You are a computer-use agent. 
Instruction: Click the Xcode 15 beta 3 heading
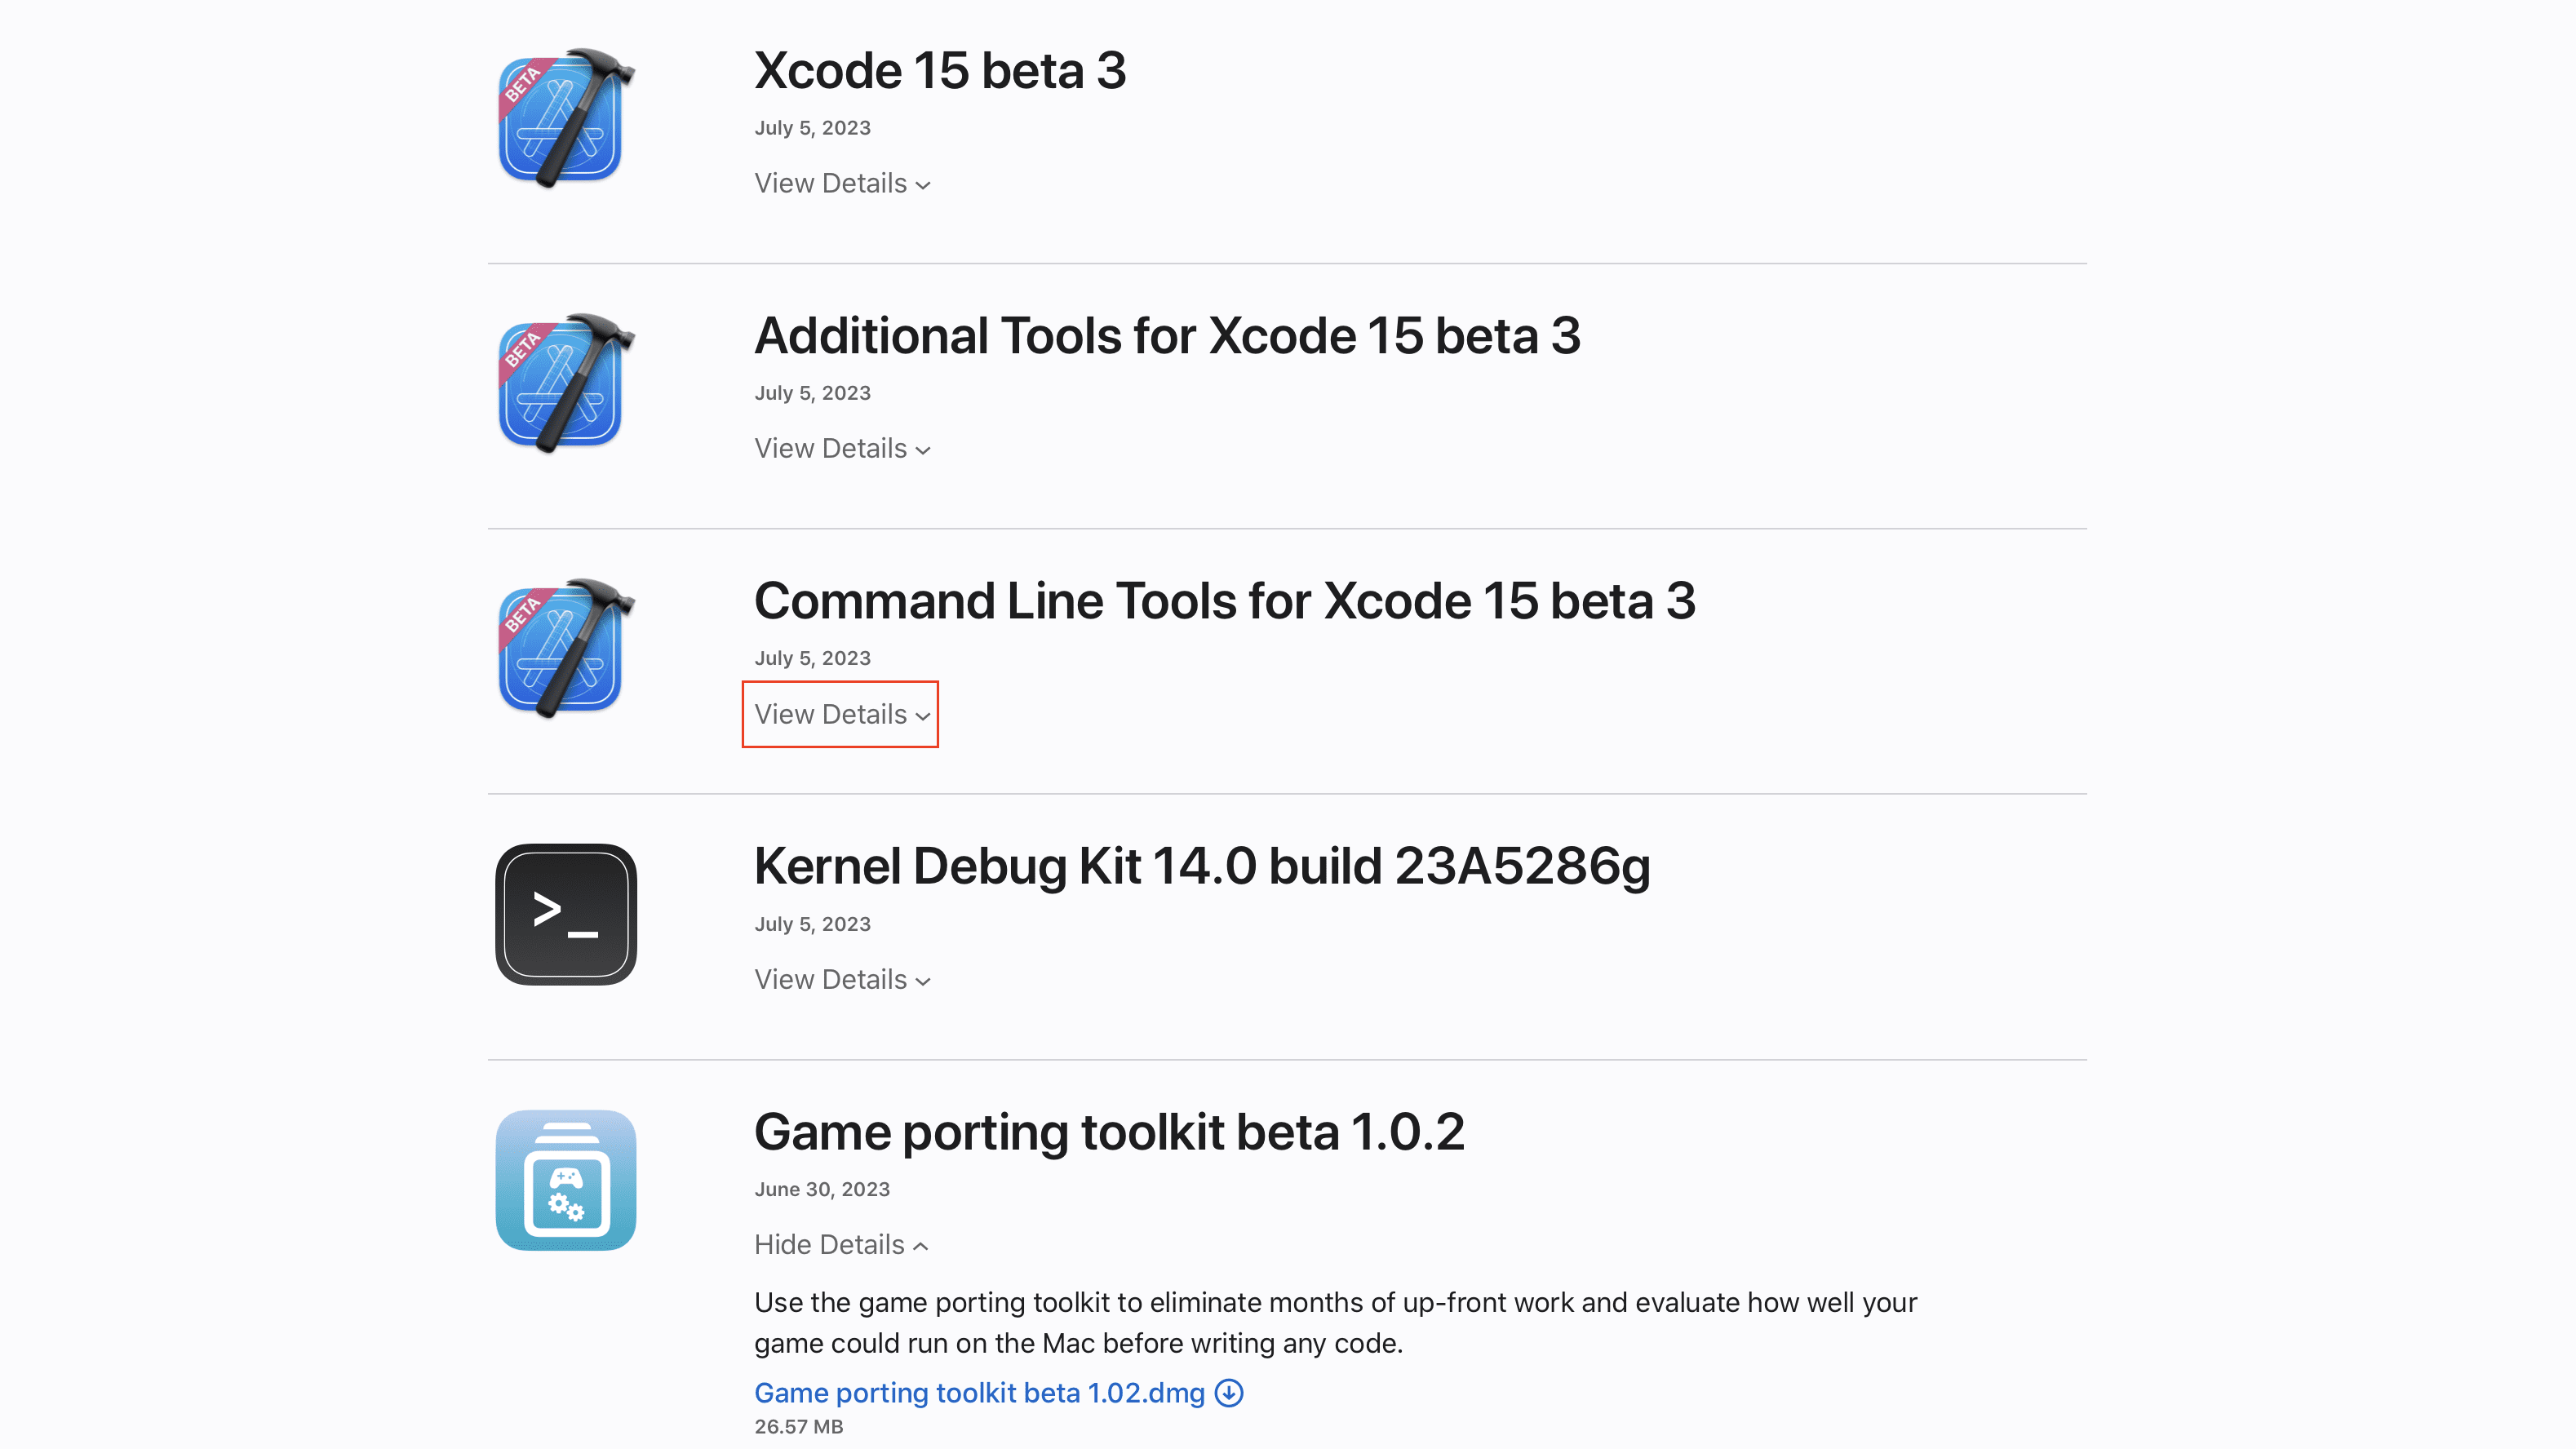940,71
